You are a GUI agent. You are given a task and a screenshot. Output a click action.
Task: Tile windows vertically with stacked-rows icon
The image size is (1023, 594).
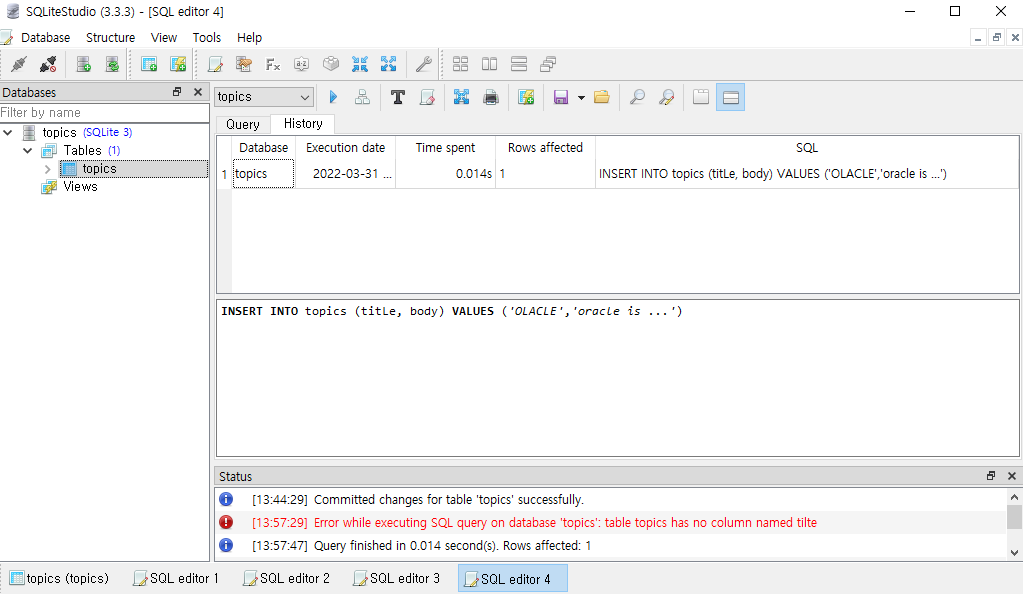(x=519, y=64)
